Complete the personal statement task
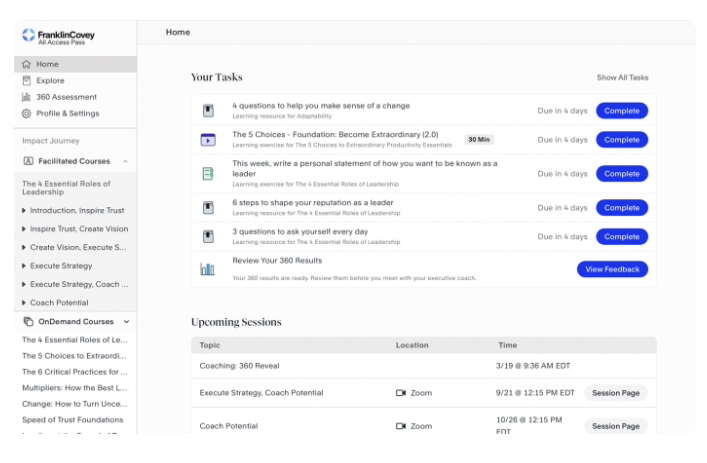707x463 pixels. (622, 174)
